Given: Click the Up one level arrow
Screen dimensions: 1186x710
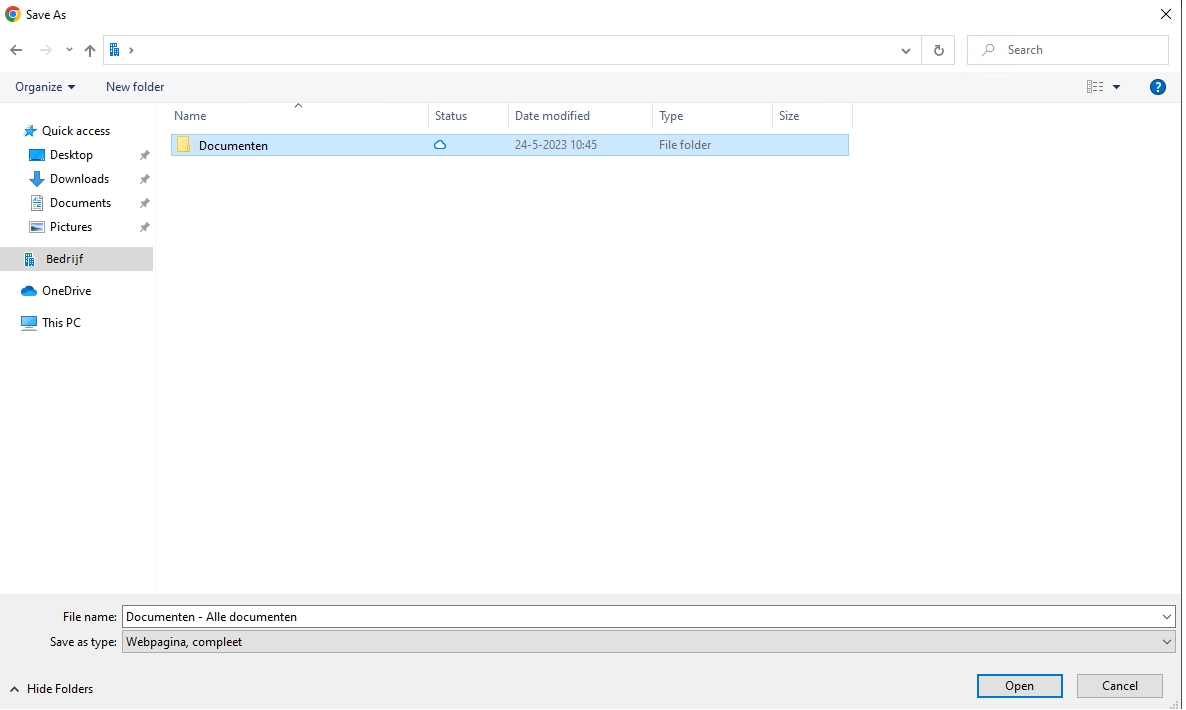Looking at the screenshot, I should coord(90,50).
